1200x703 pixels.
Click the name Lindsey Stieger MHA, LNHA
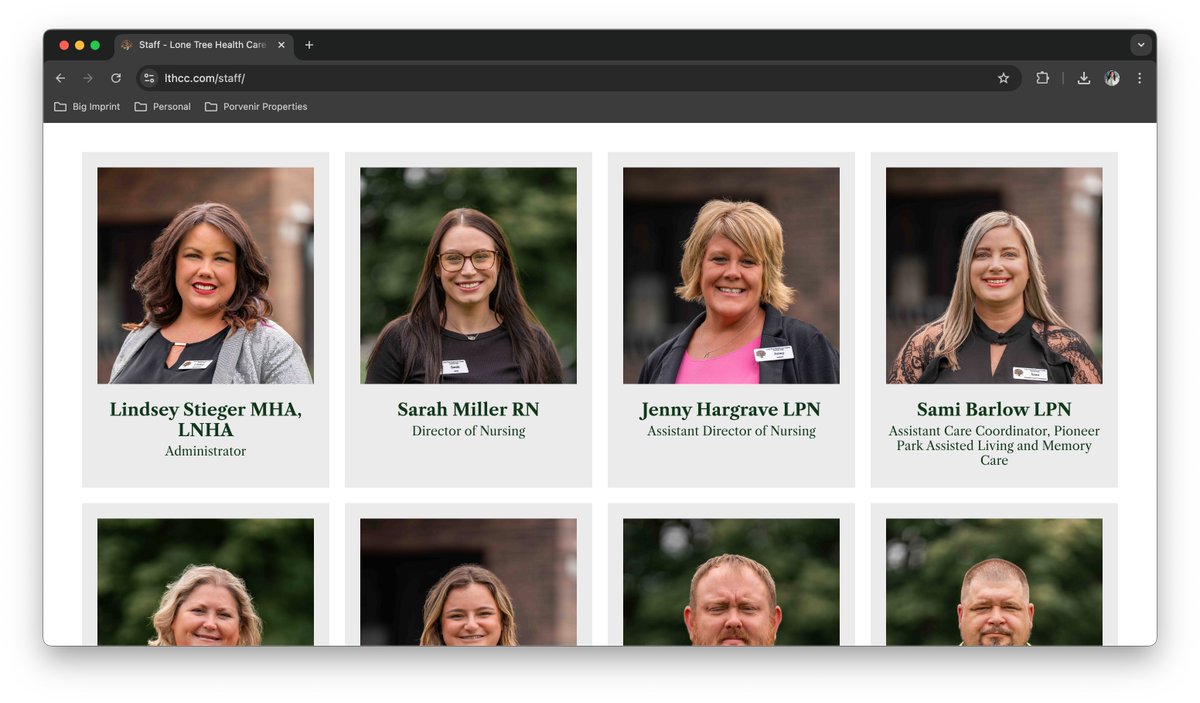click(205, 419)
